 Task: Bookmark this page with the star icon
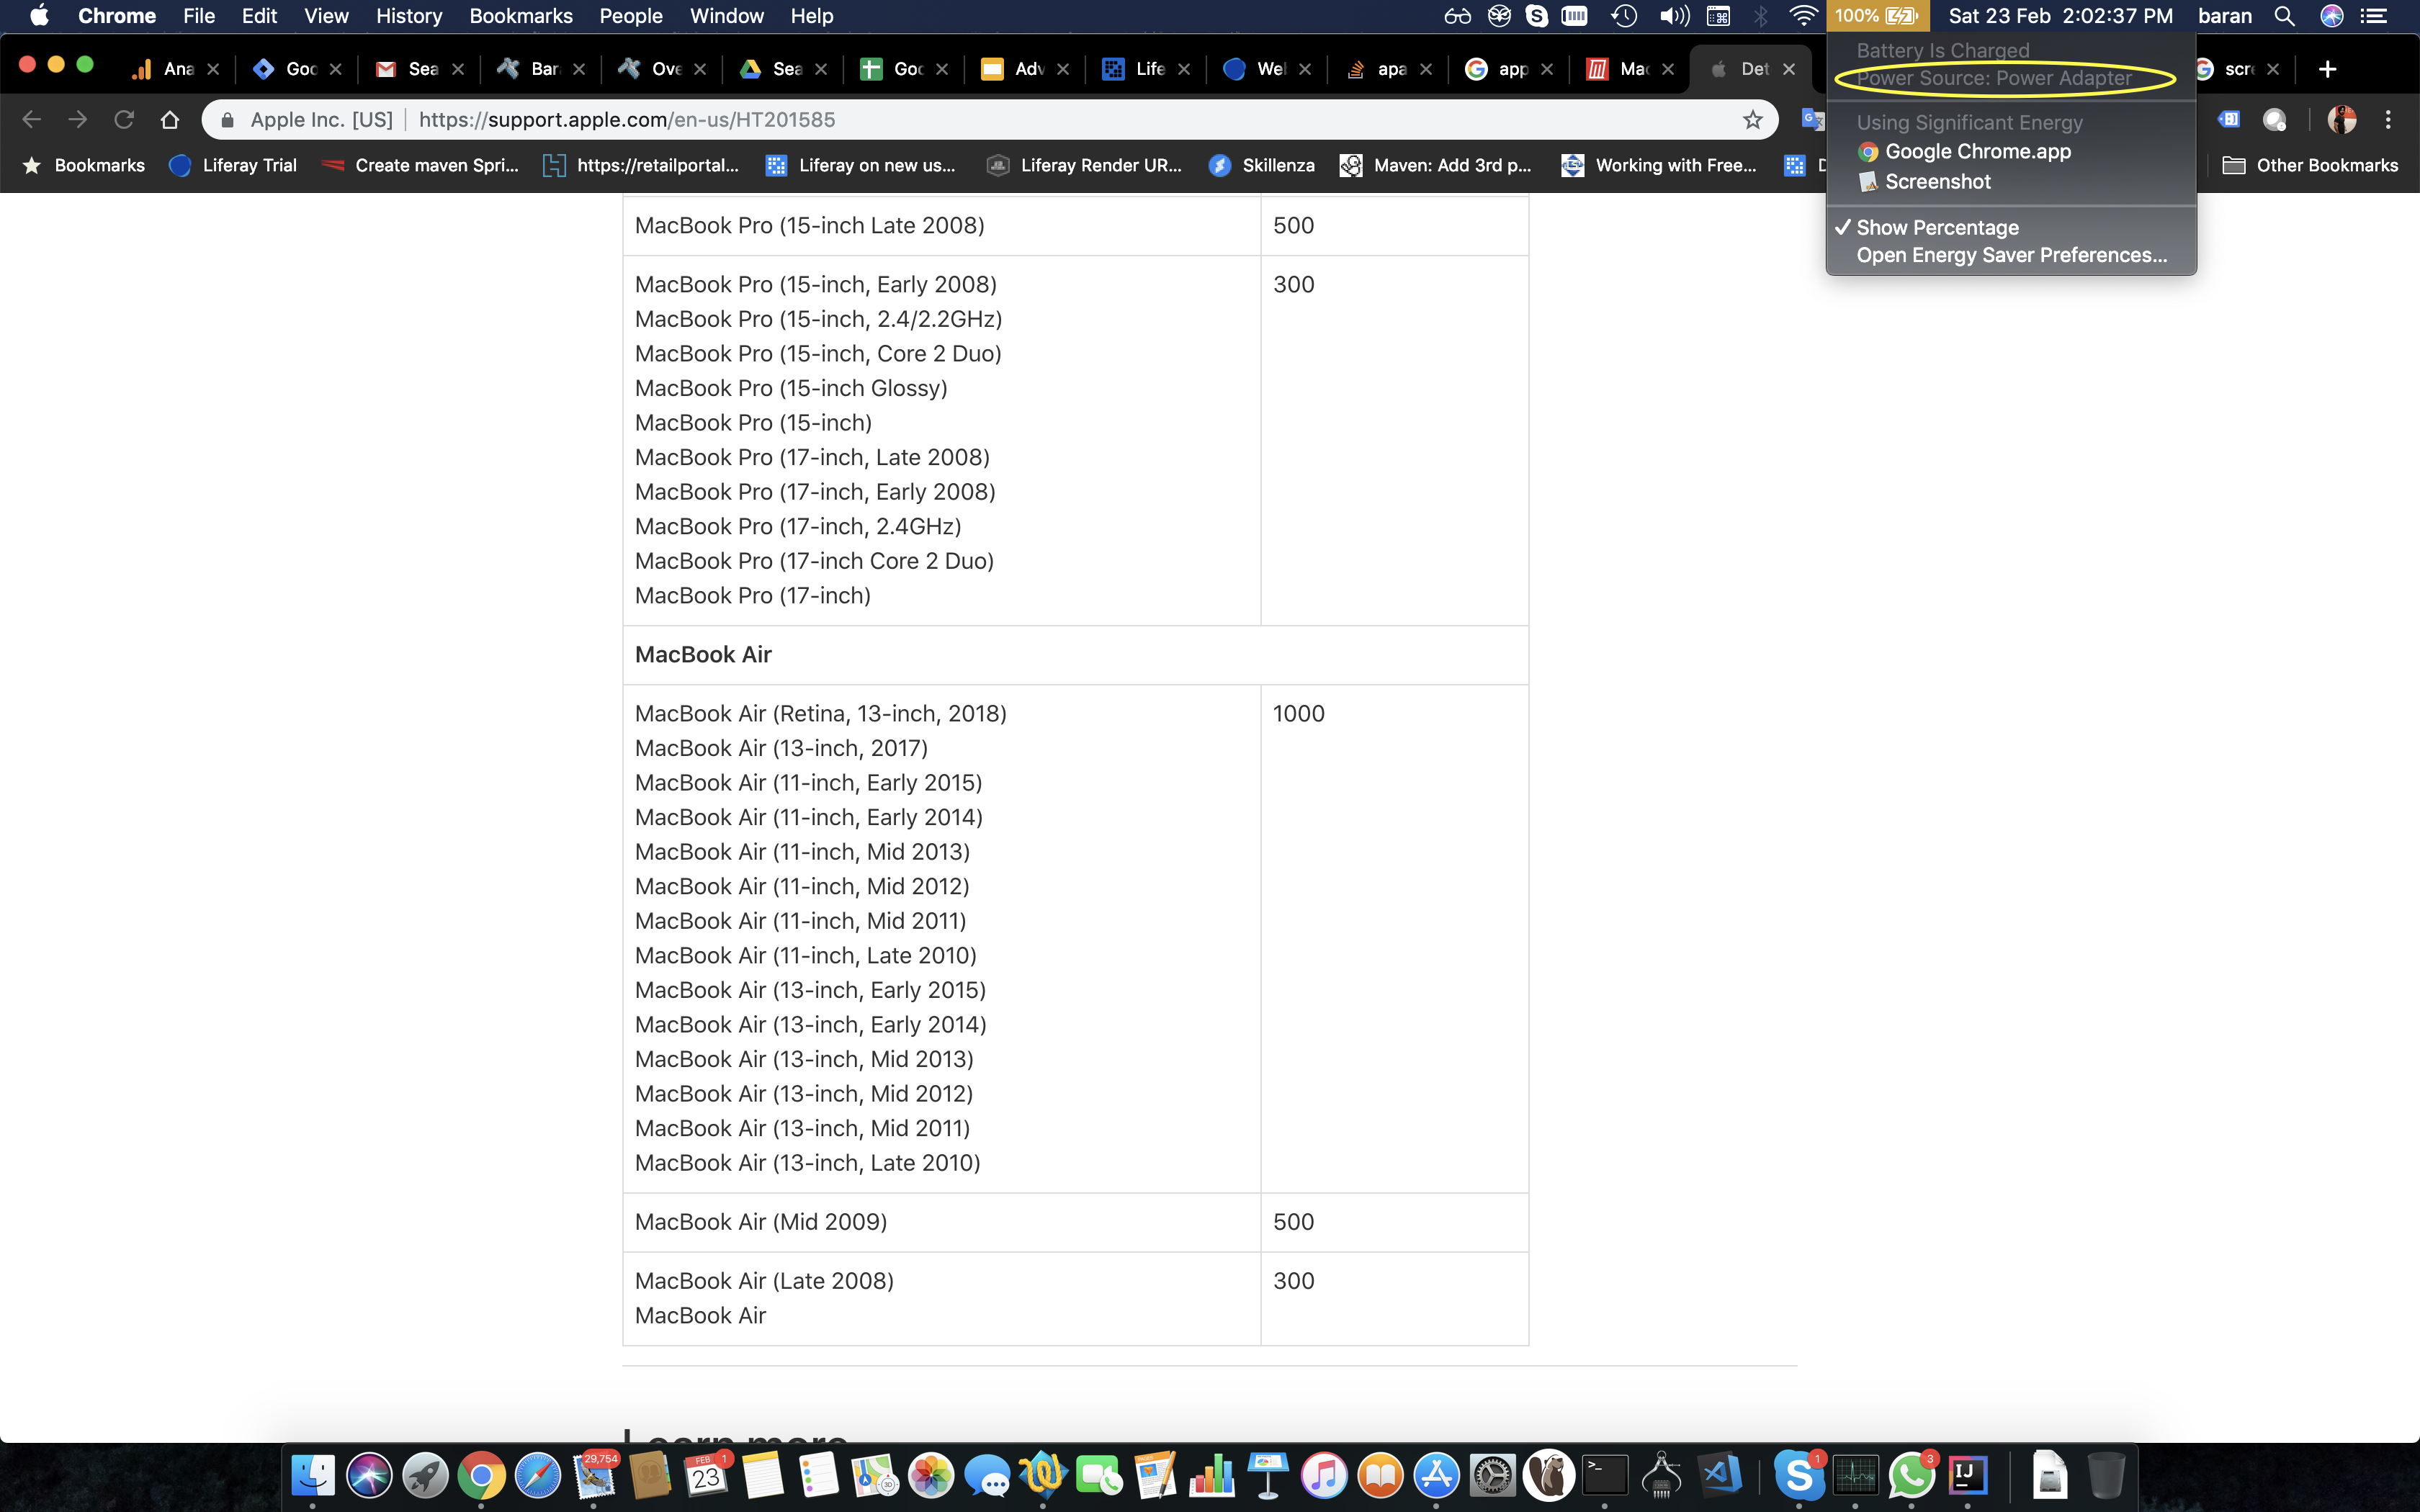tap(1752, 120)
